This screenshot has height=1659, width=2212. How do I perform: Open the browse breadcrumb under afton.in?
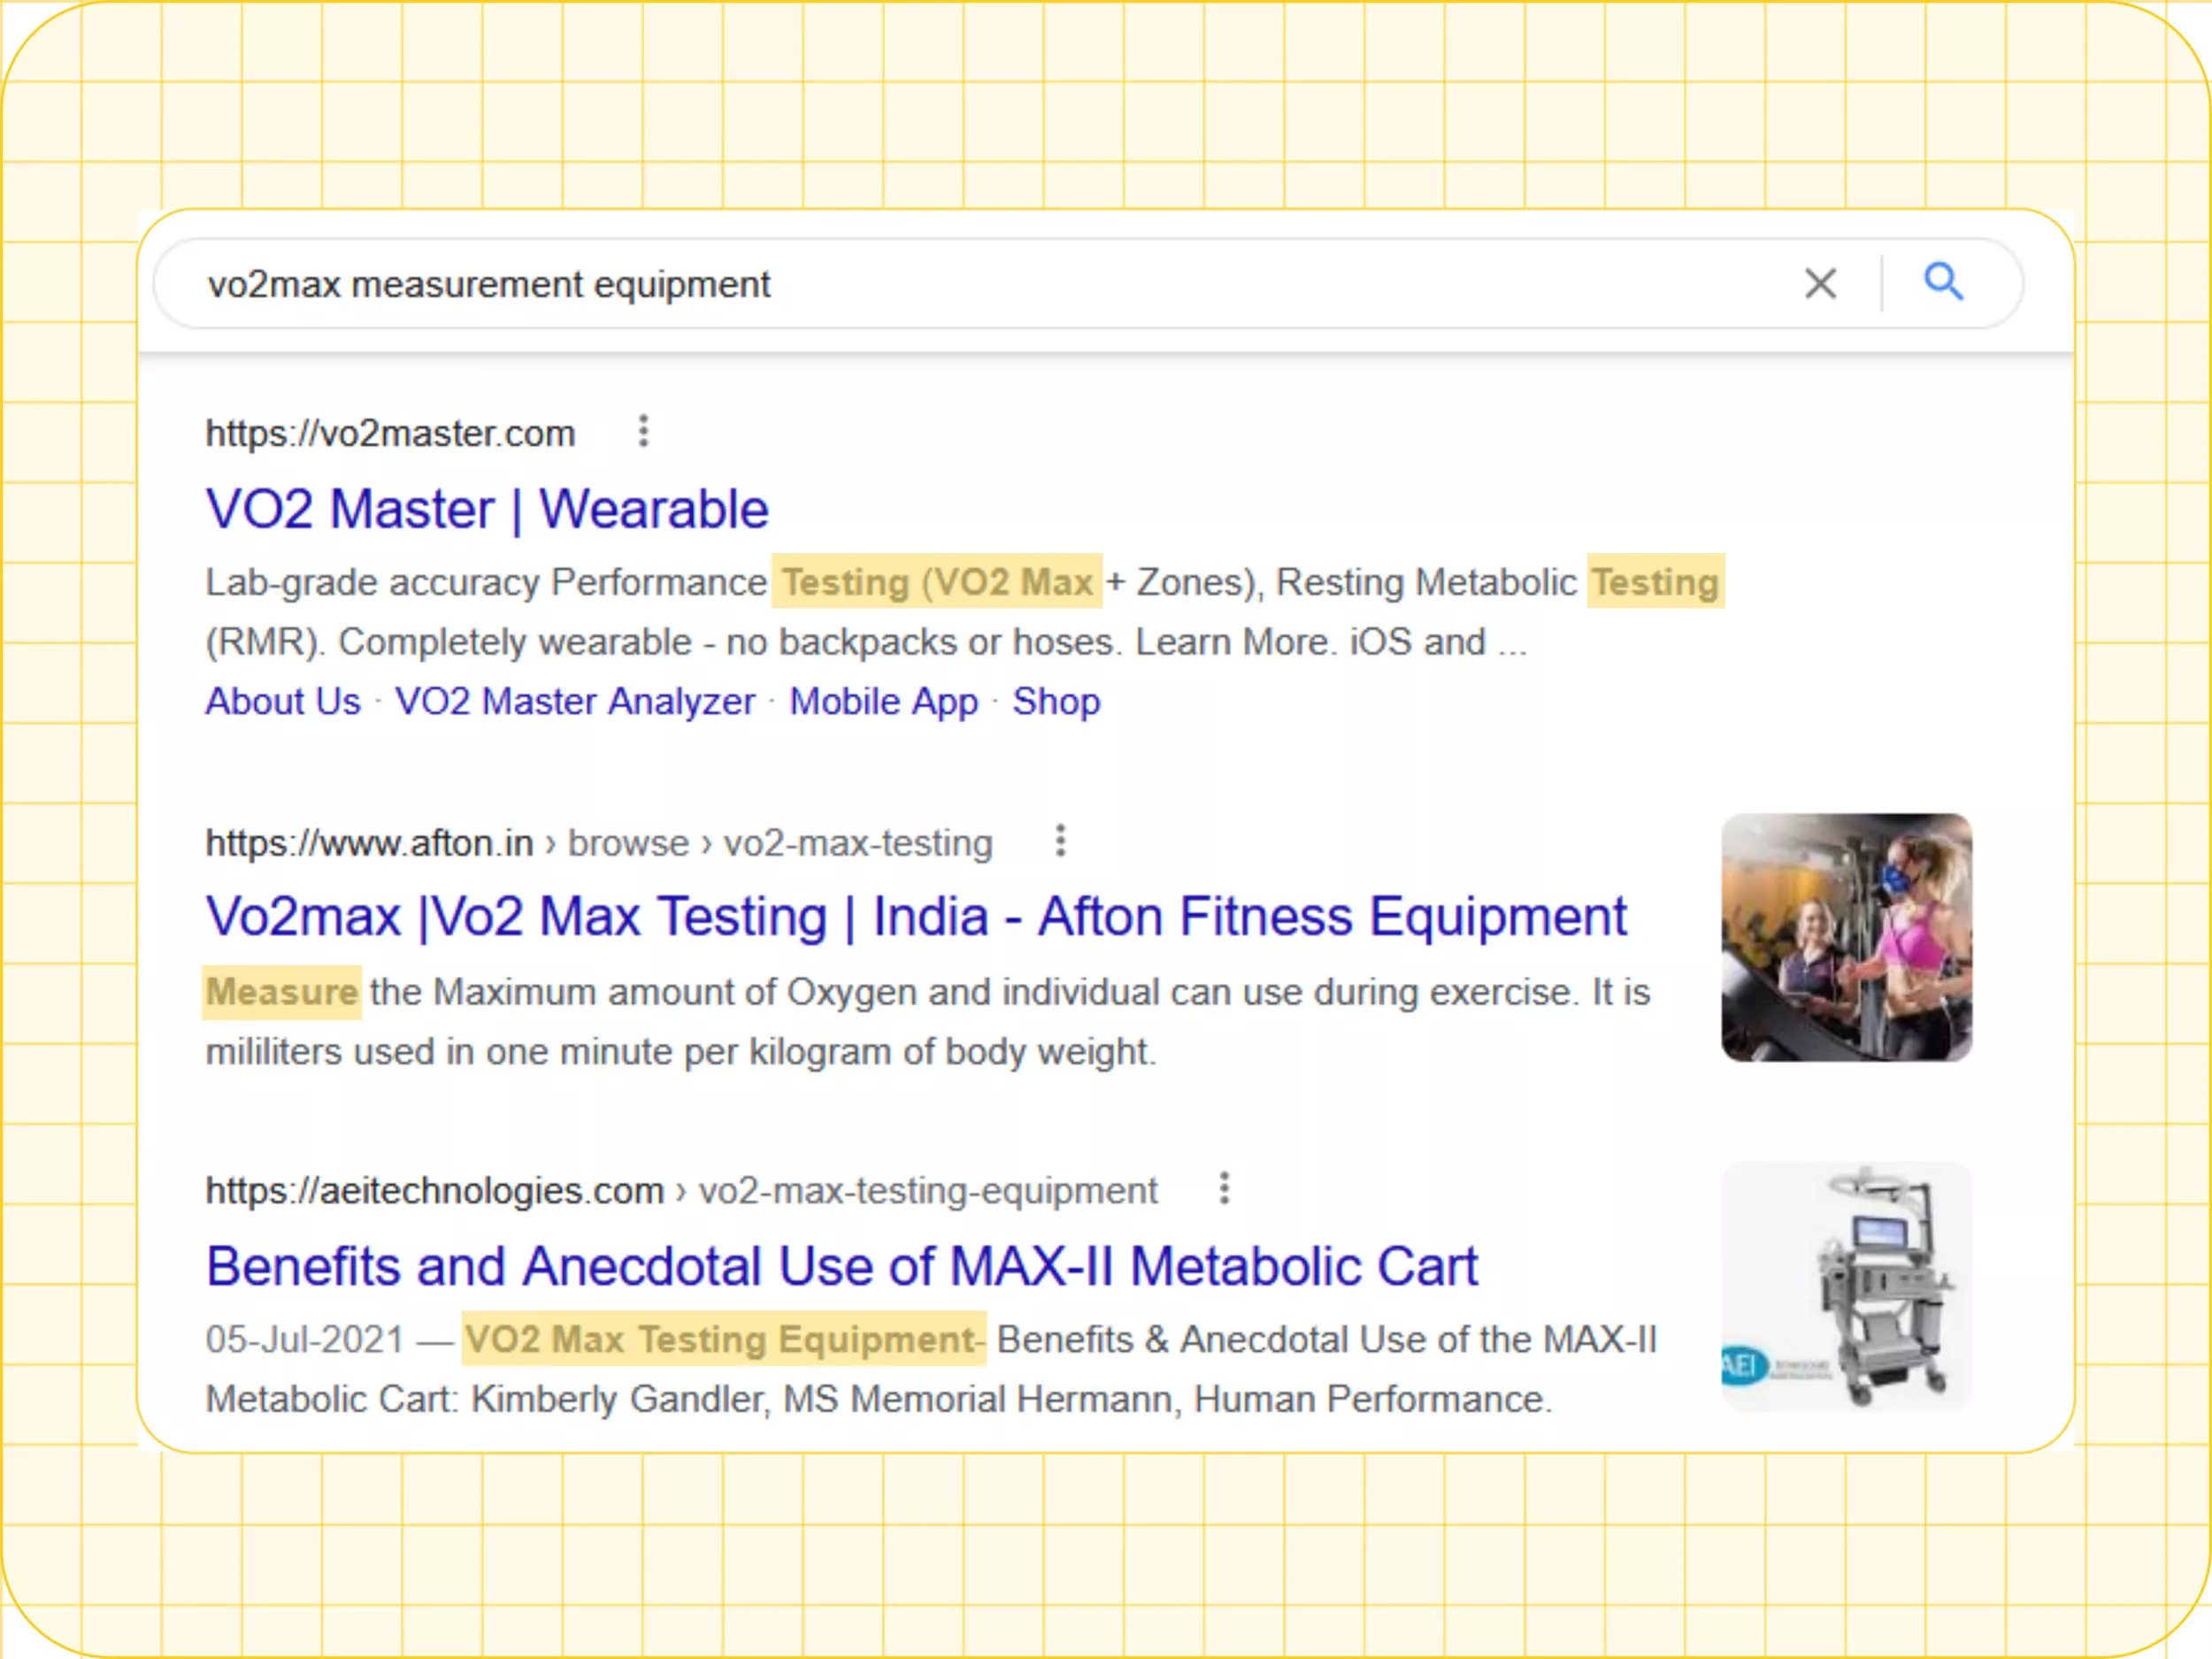coord(629,843)
